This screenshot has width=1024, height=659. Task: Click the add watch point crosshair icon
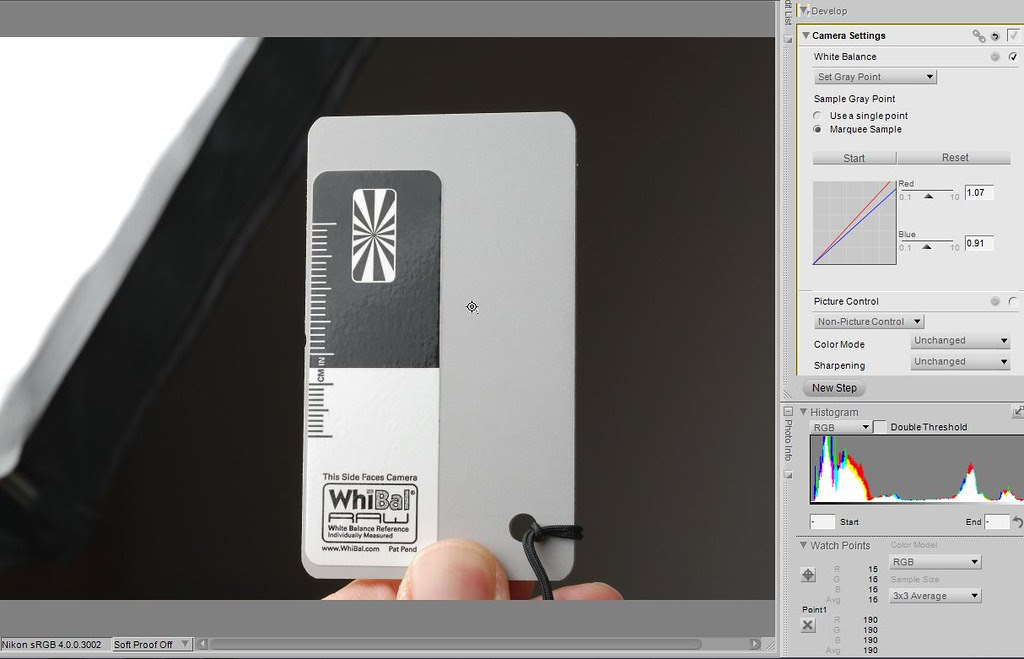[808, 575]
